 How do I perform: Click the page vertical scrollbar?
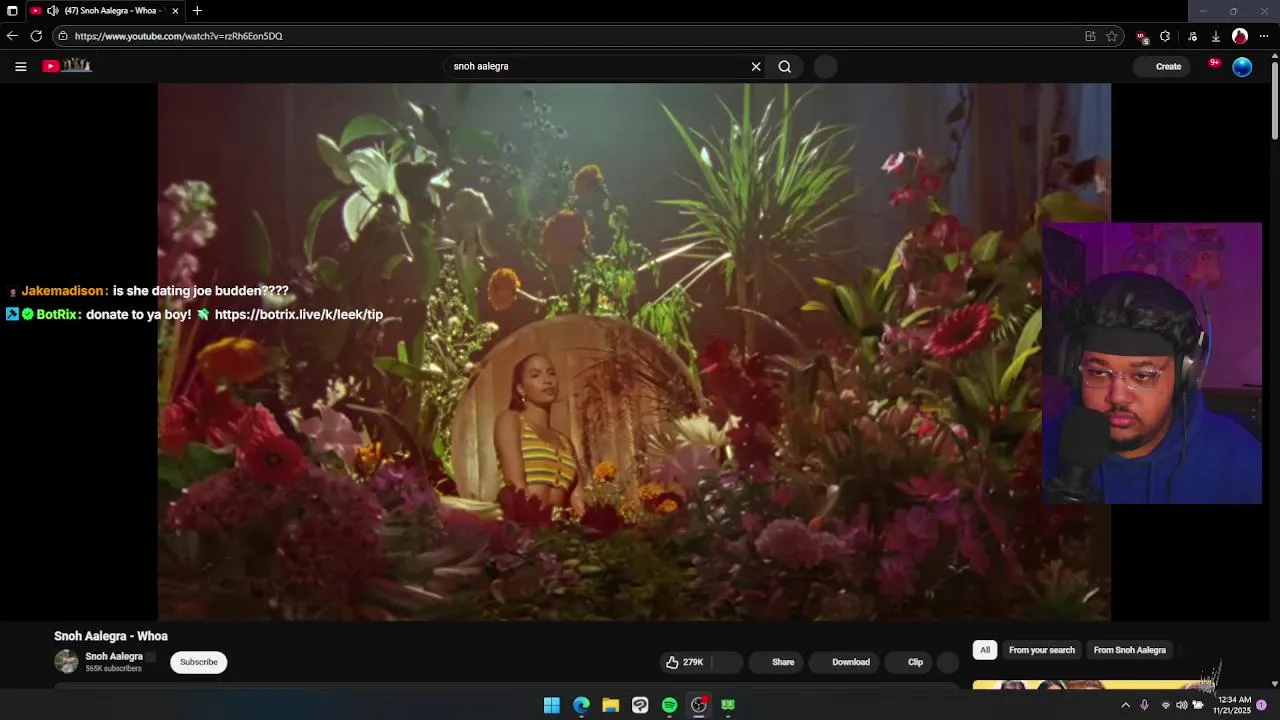(x=1274, y=100)
